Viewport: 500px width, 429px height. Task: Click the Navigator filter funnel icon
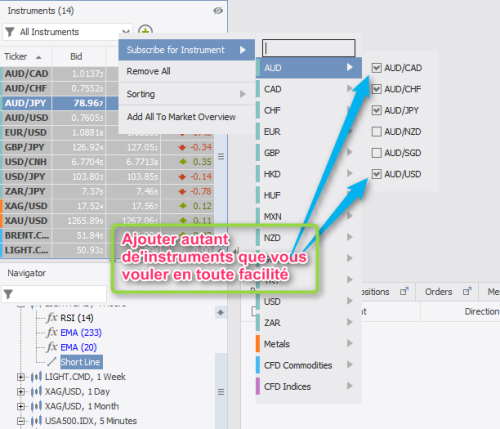[8, 294]
